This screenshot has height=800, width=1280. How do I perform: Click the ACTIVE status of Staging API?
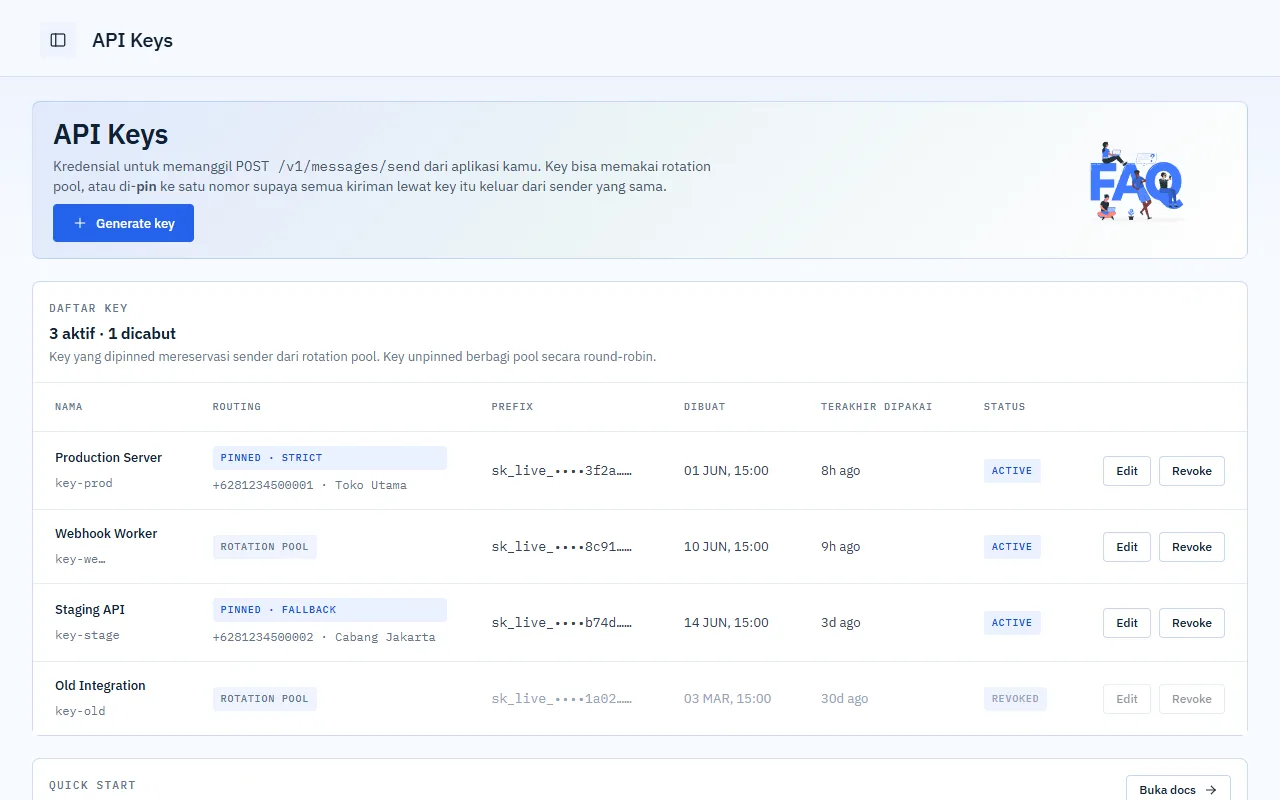tap(1012, 623)
